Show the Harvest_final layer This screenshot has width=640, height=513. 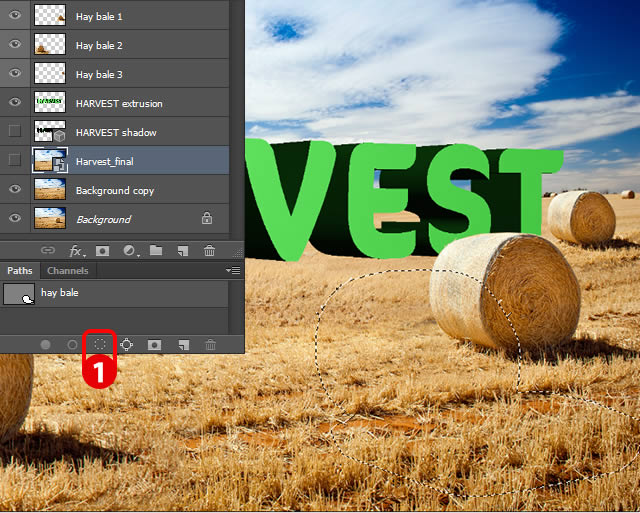pyautogui.click(x=15, y=160)
